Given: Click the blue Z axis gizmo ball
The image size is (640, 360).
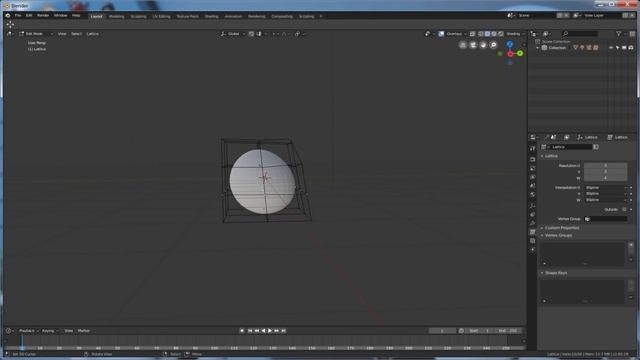Looking at the screenshot, I should click(510, 44).
